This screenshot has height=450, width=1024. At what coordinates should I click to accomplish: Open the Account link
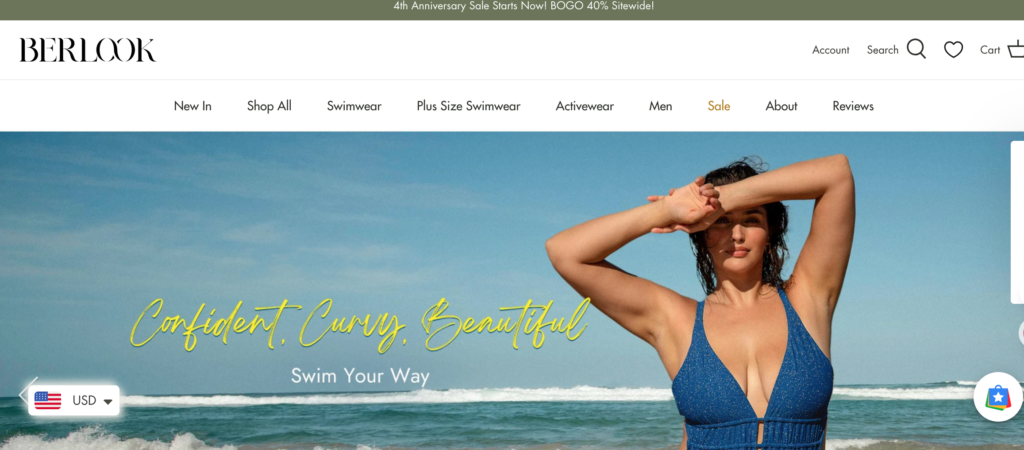(x=831, y=50)
